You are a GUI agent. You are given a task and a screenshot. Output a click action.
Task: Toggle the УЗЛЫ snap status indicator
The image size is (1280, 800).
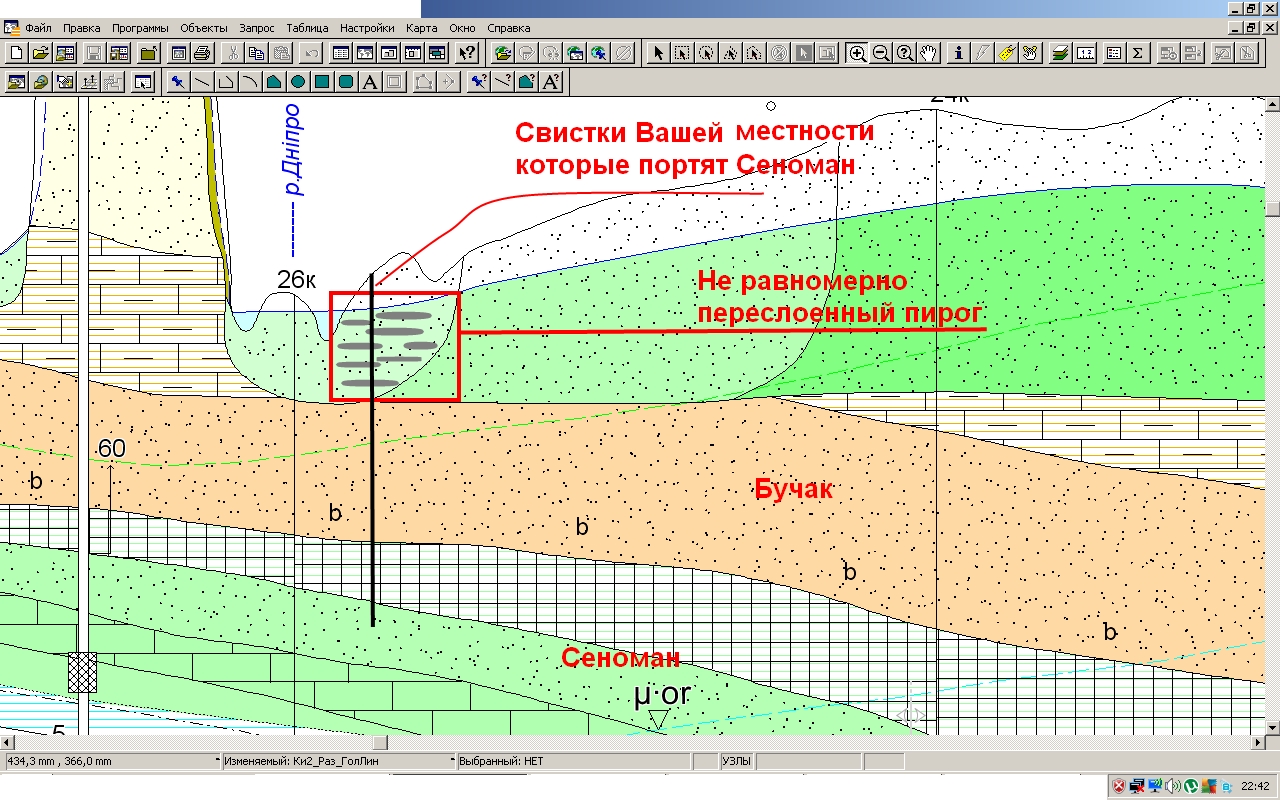[x=737, y=762]
